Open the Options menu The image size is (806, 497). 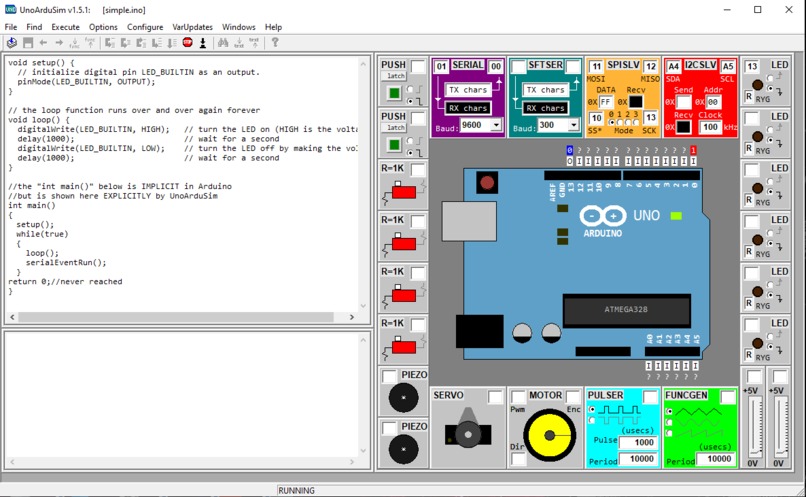point(103,27)
